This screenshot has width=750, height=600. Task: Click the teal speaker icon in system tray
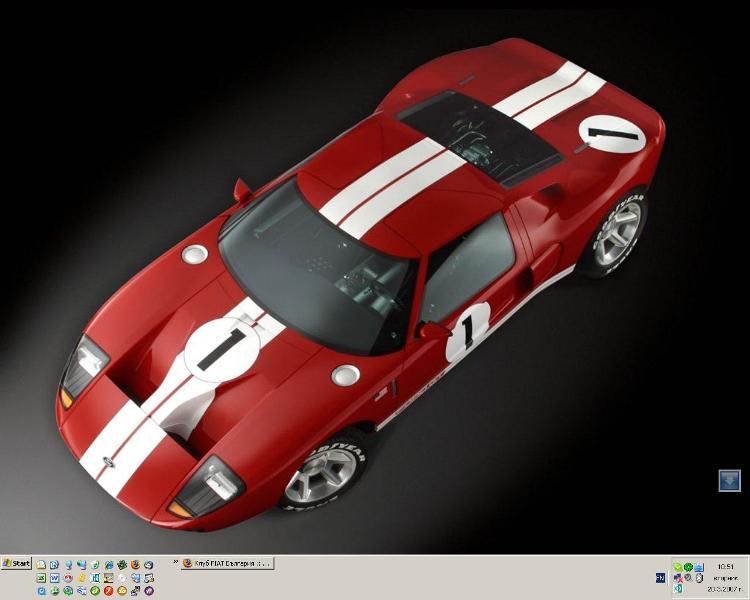tap(677, 588)
